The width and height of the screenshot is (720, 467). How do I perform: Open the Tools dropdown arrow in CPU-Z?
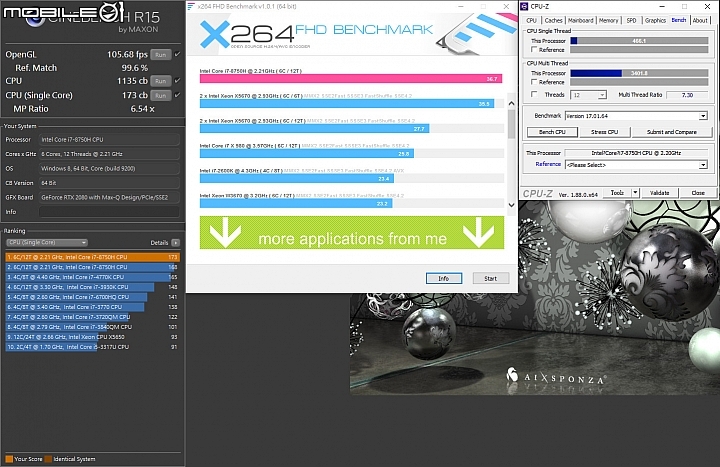[x=636, y=193]
